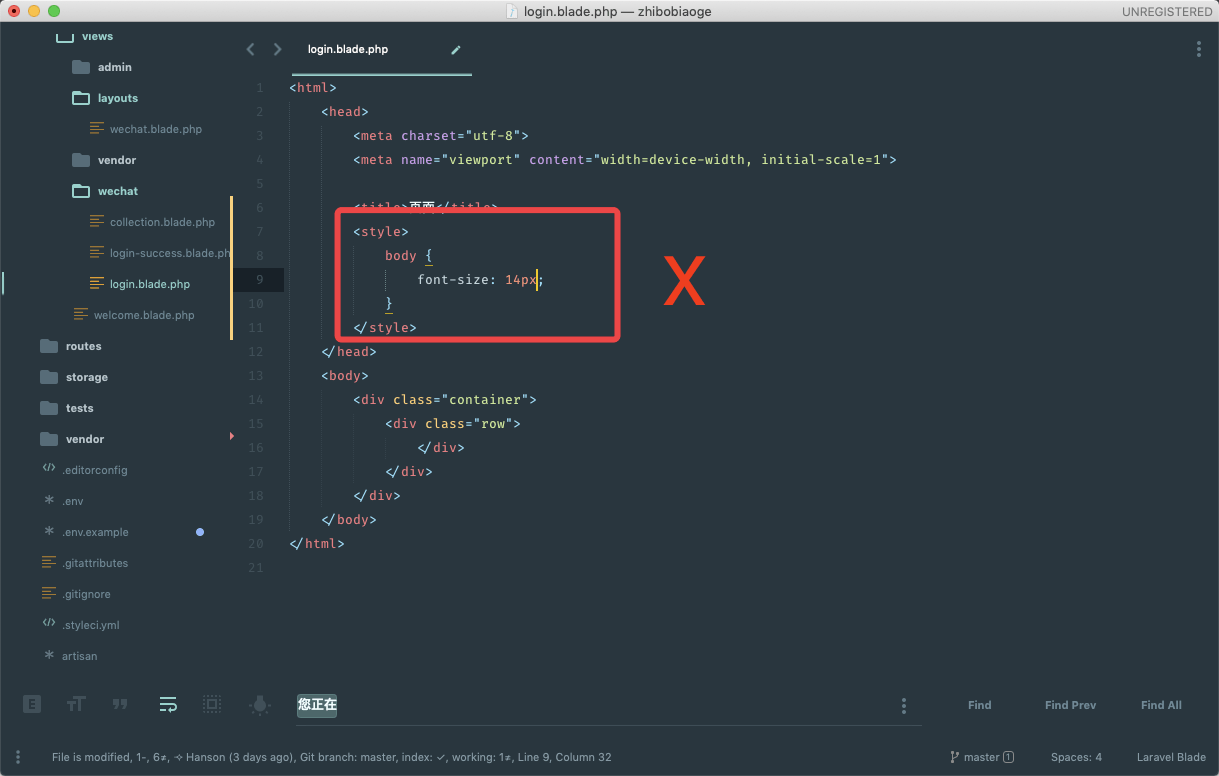Click the pencil icon on login.blade.php tab

point(456,49)
